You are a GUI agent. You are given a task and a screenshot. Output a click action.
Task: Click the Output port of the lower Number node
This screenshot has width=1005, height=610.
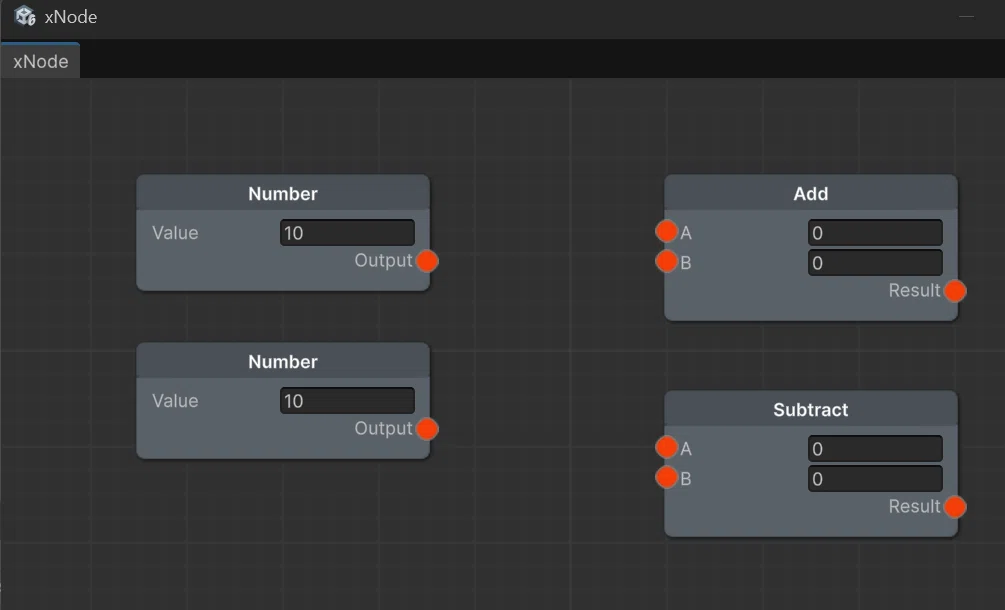[x=427, y=429]
